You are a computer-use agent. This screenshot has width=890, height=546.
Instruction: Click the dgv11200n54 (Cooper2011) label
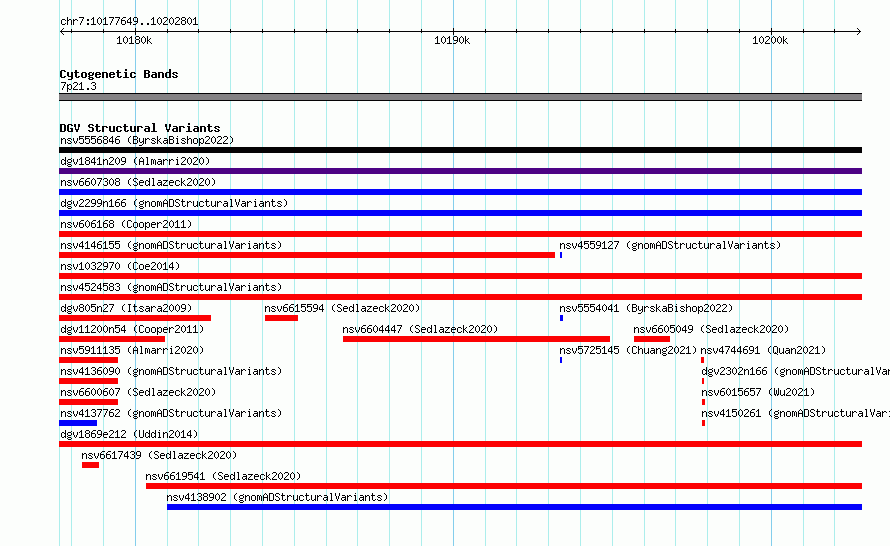[132, 329]
